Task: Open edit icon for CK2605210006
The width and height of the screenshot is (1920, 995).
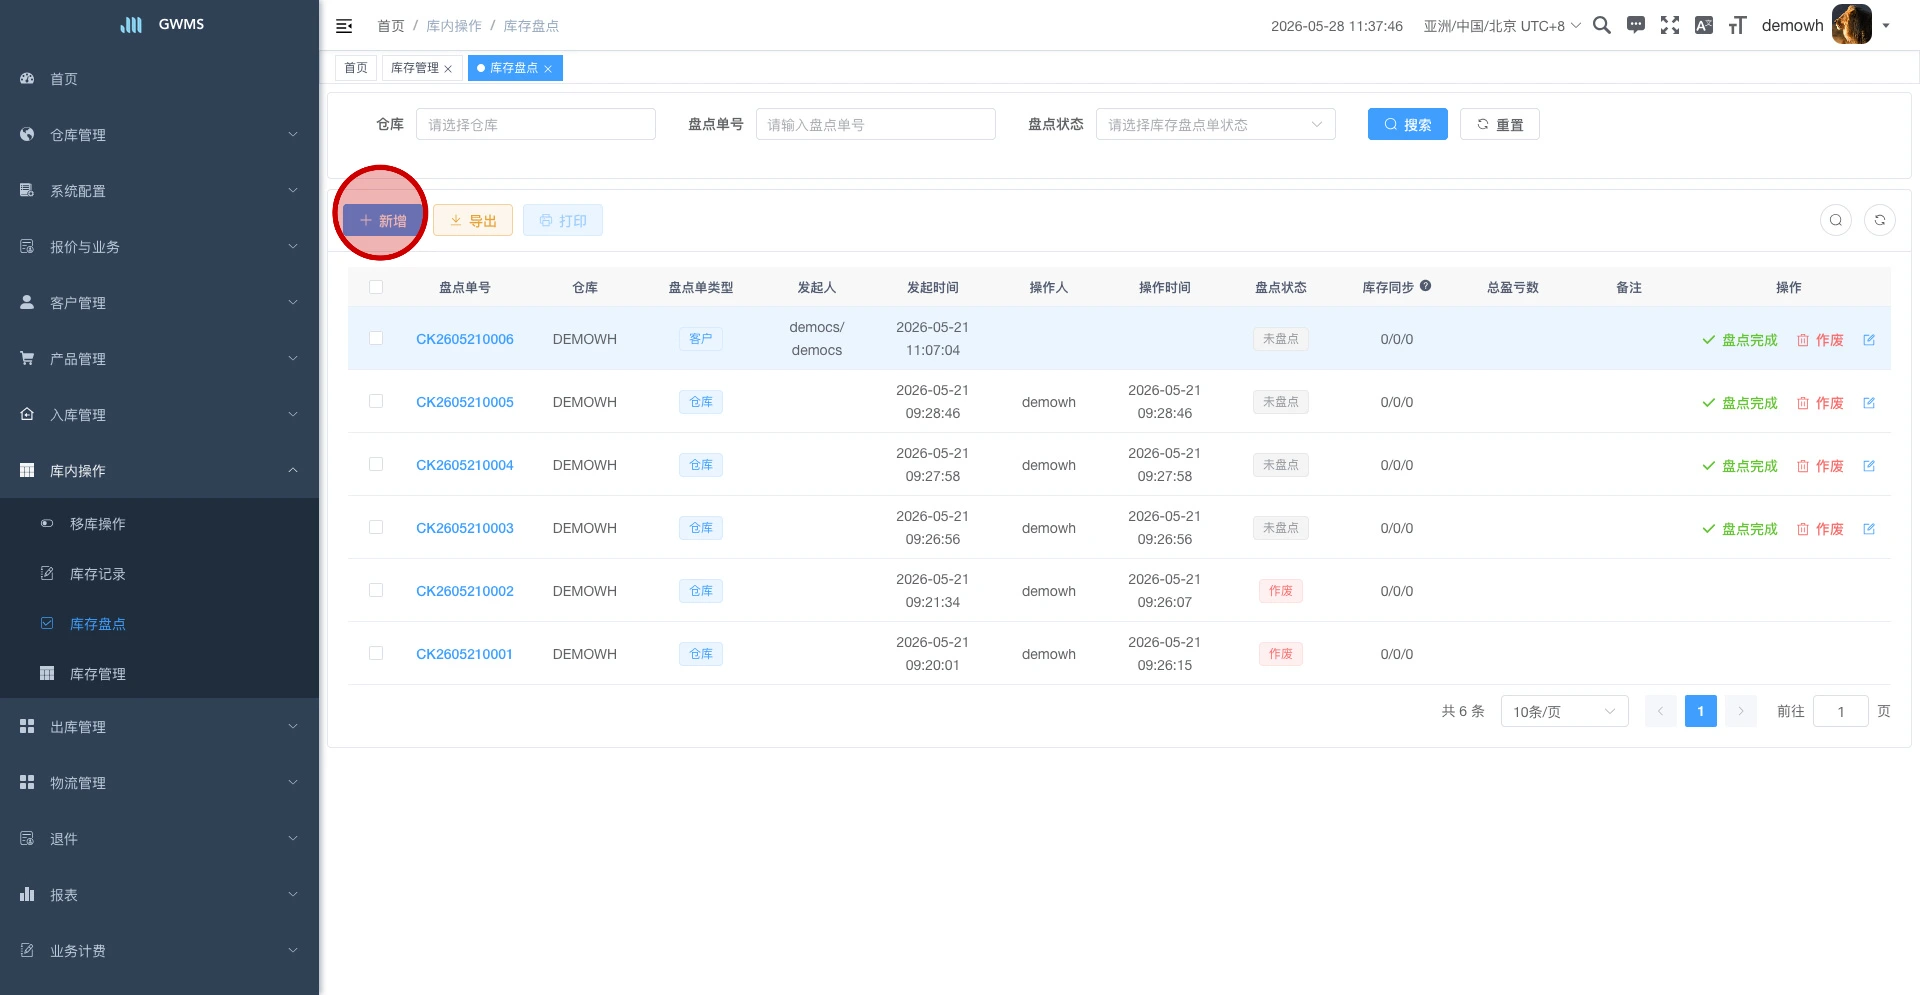Action: 1869,340
